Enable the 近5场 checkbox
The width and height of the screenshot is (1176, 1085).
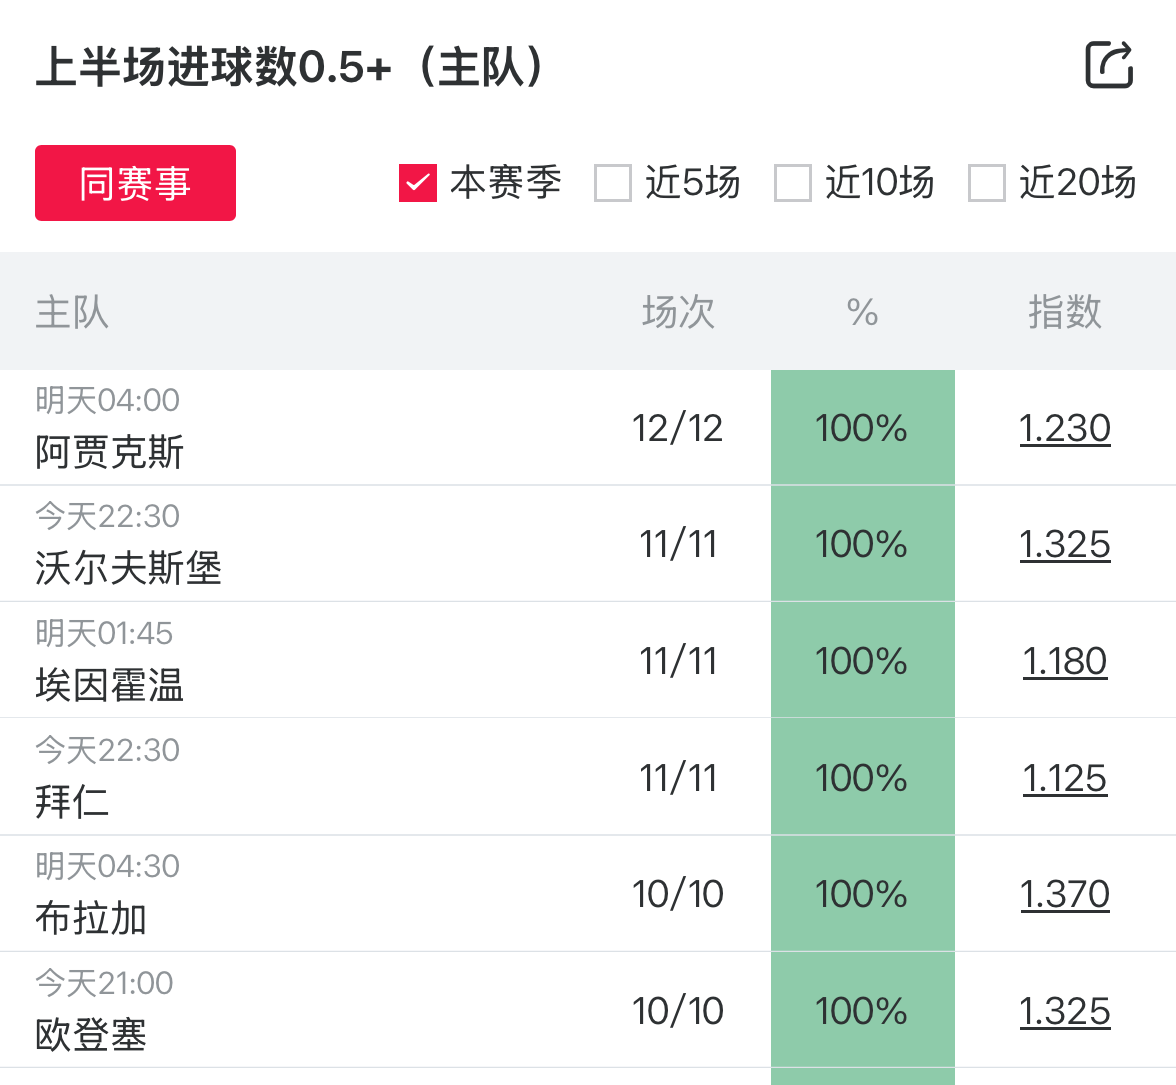coord(613,183)
